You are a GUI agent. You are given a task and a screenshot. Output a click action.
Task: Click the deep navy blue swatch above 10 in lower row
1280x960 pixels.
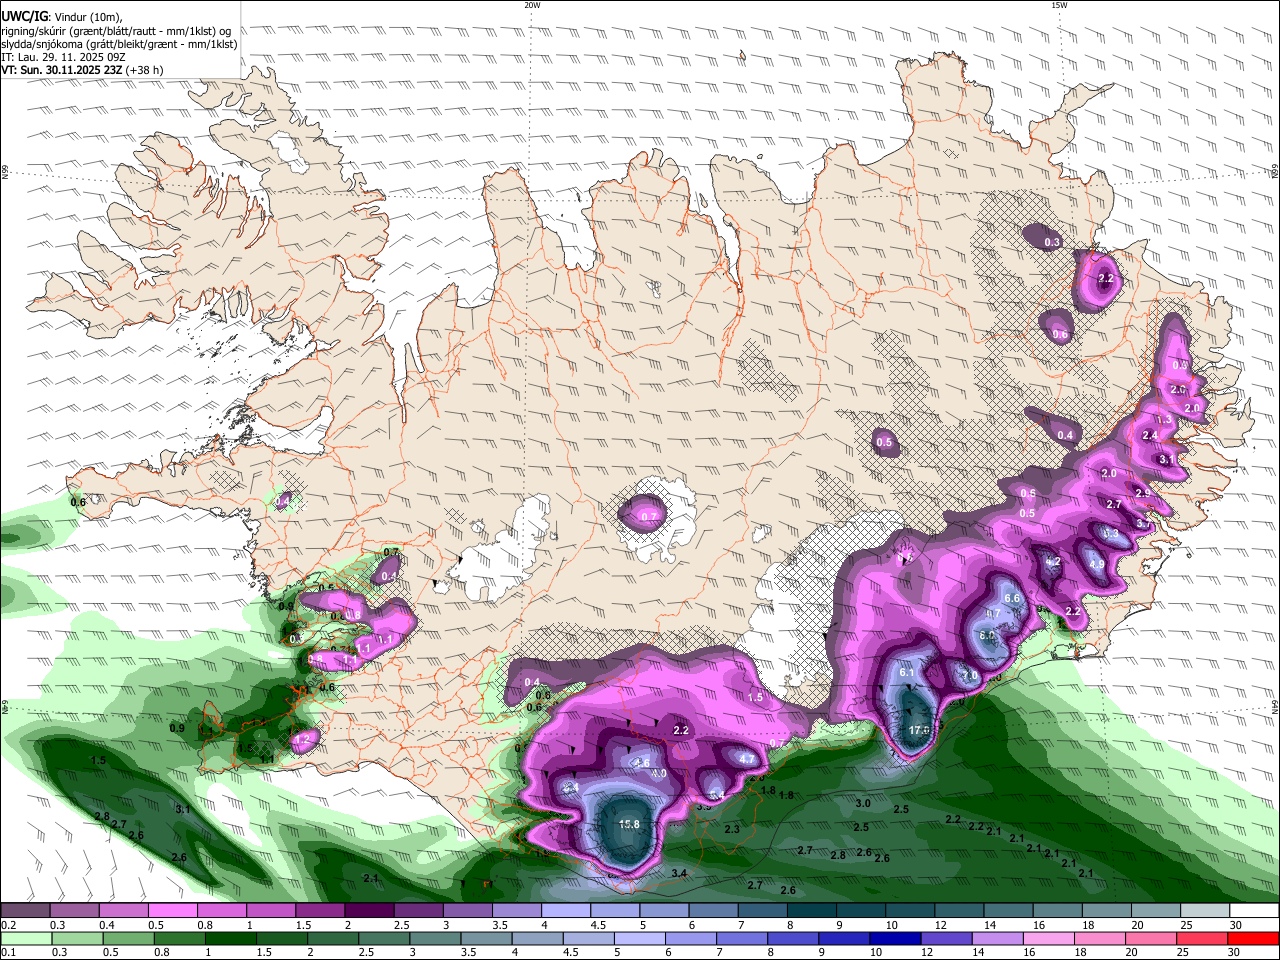click(x=895, y=938)
